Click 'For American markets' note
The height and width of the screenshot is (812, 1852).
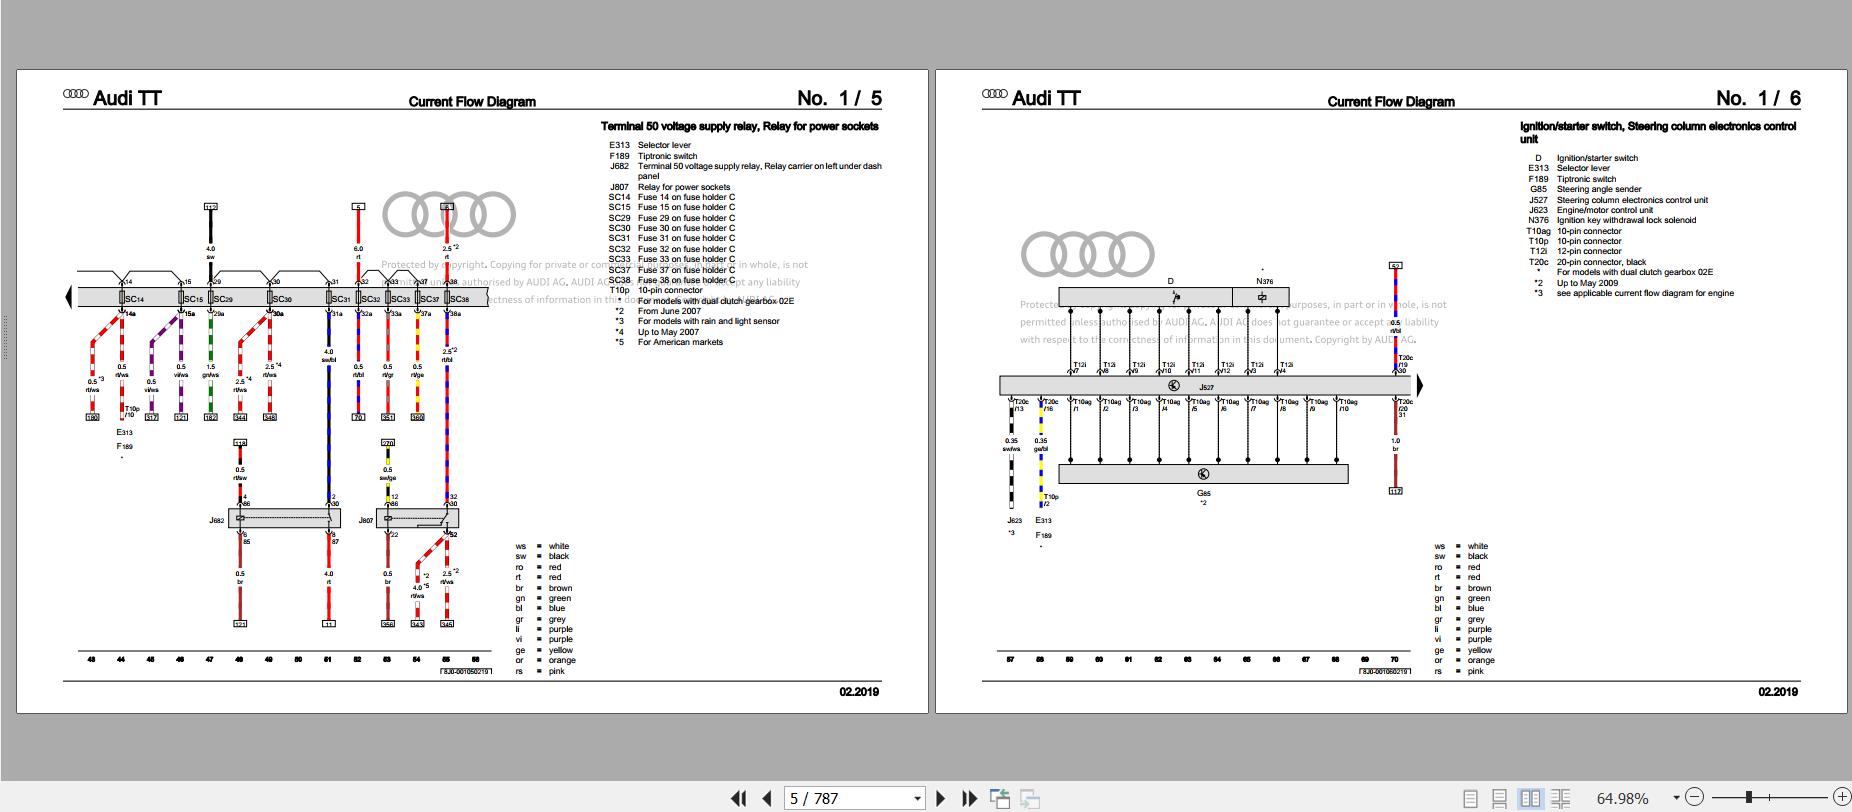pyautogui.click(x=680, y=342)
